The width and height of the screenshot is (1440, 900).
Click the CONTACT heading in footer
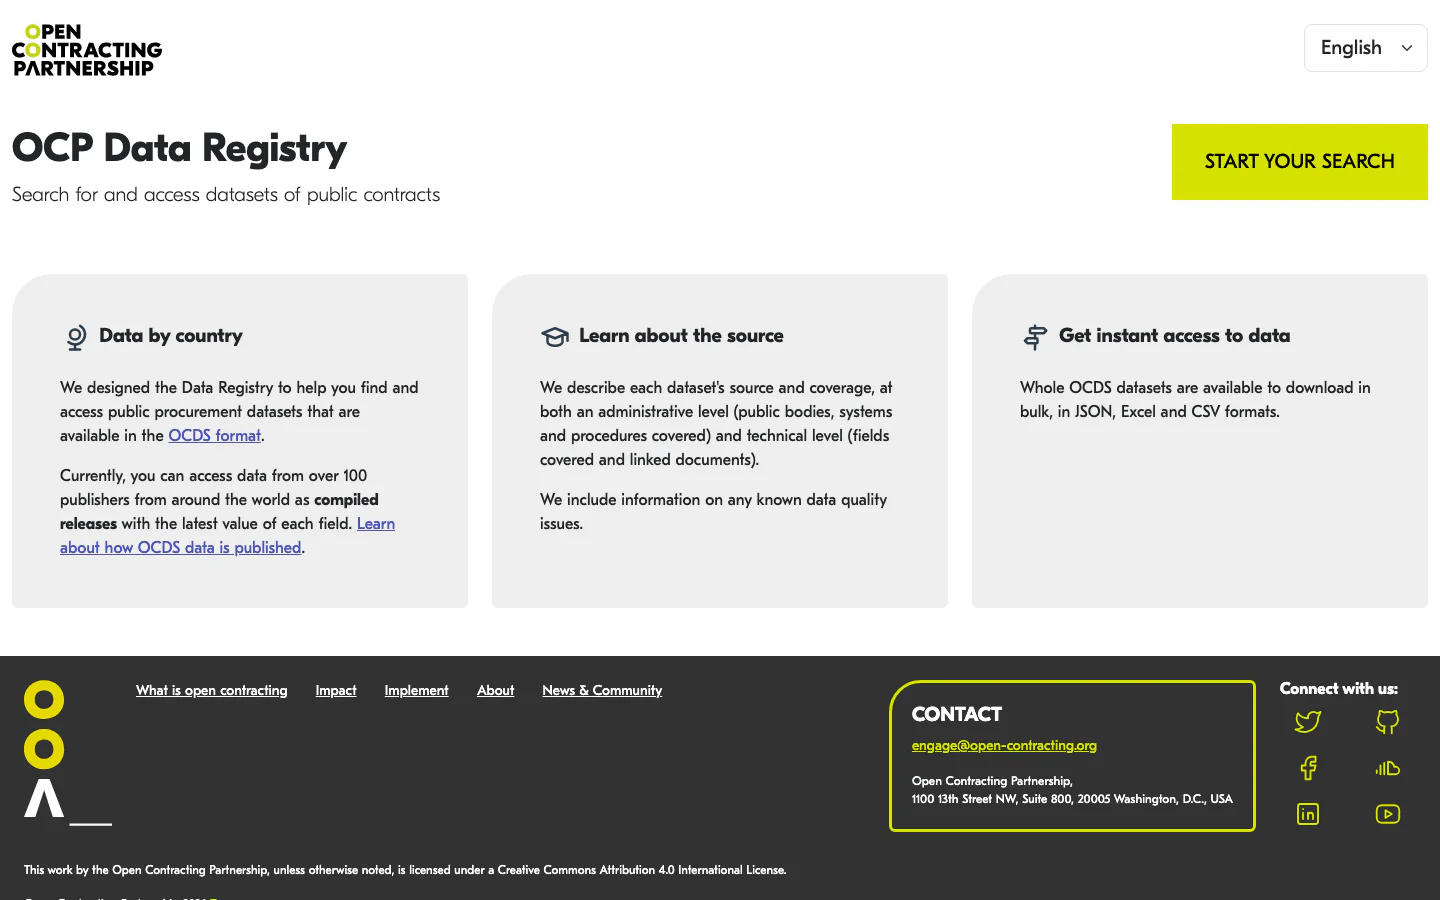click(x=956, y=715)
